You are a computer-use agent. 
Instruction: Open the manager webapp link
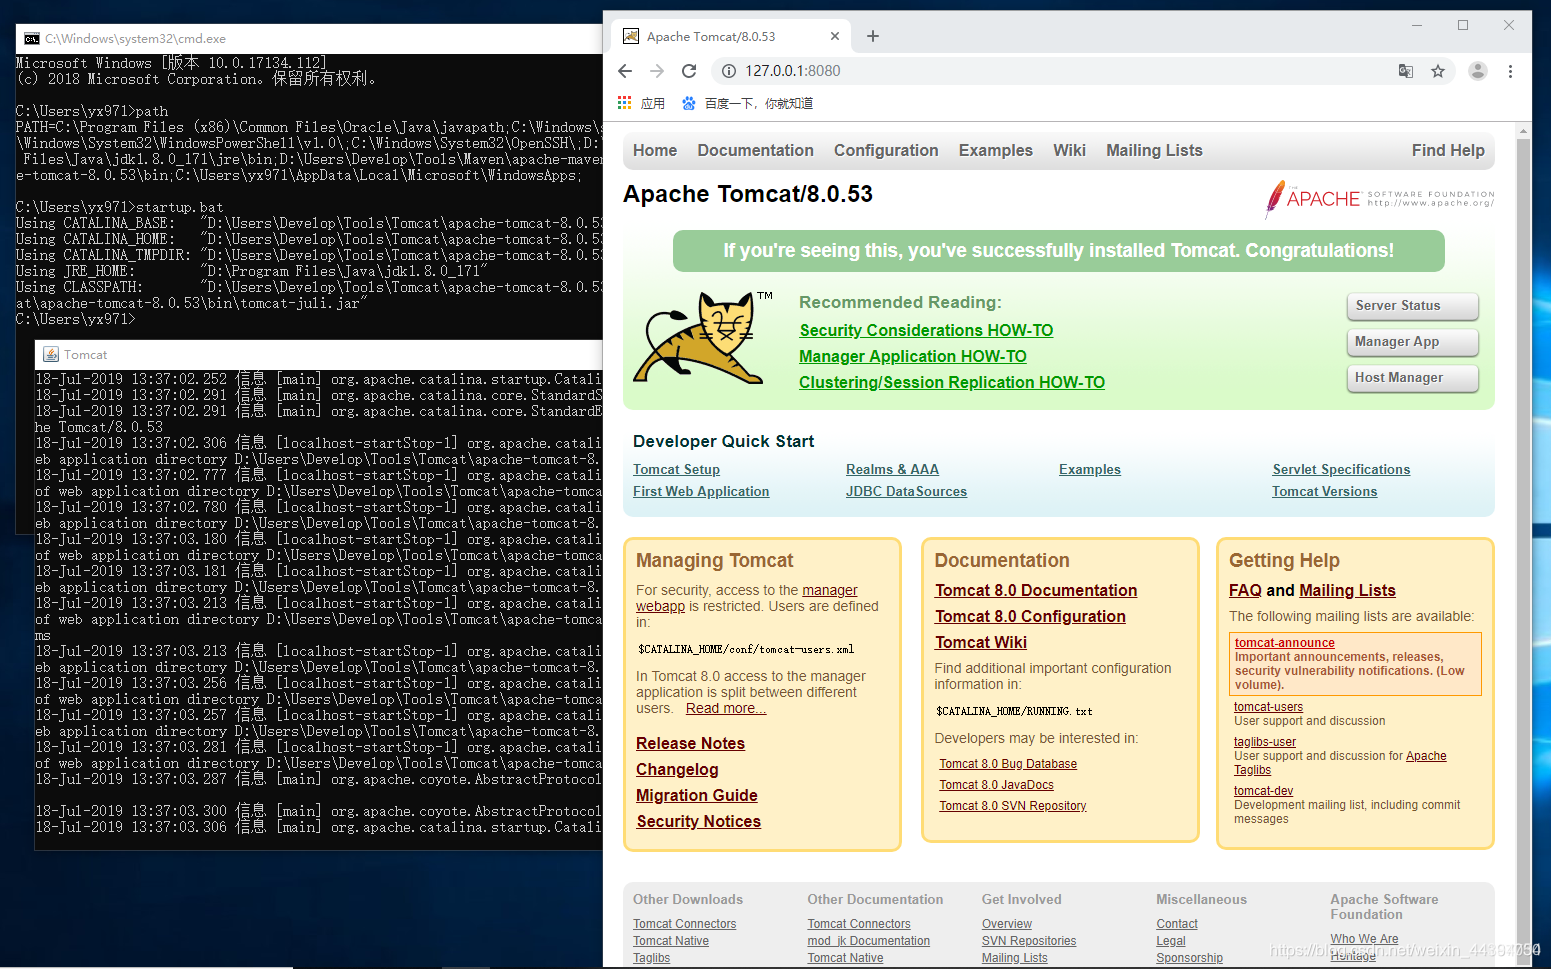click(747, 598)
